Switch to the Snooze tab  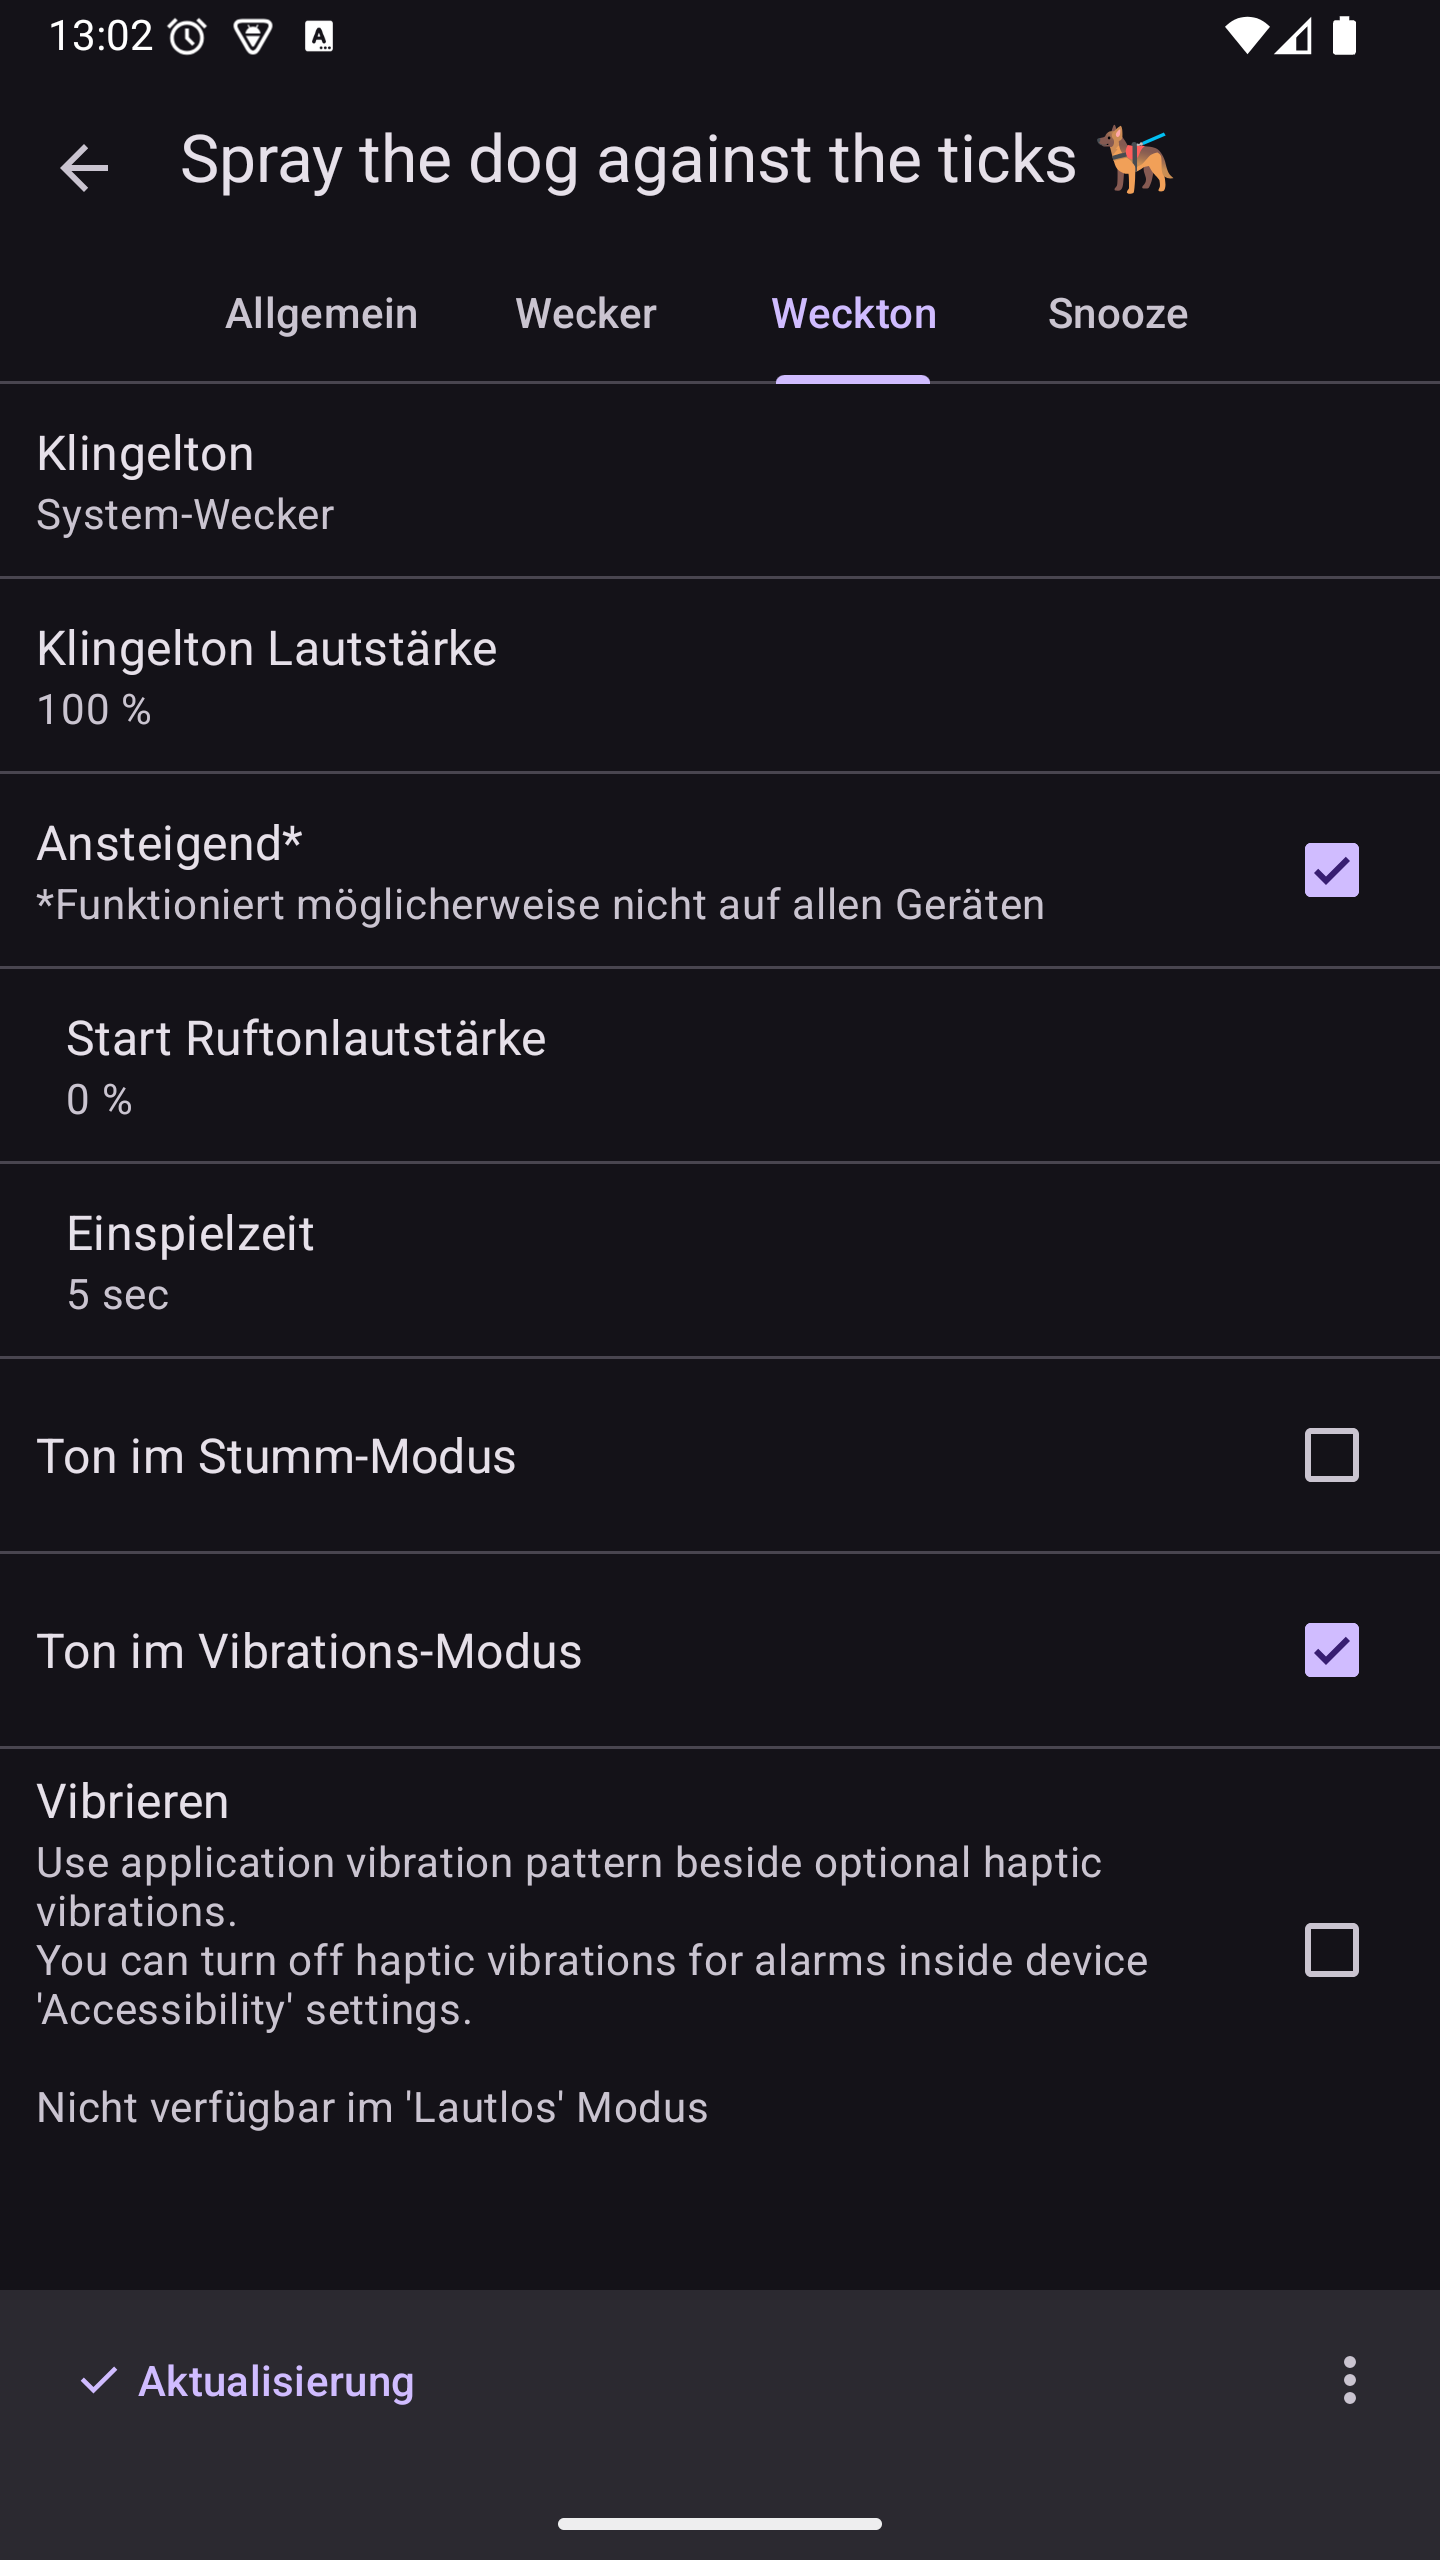tap(1117, 314)
